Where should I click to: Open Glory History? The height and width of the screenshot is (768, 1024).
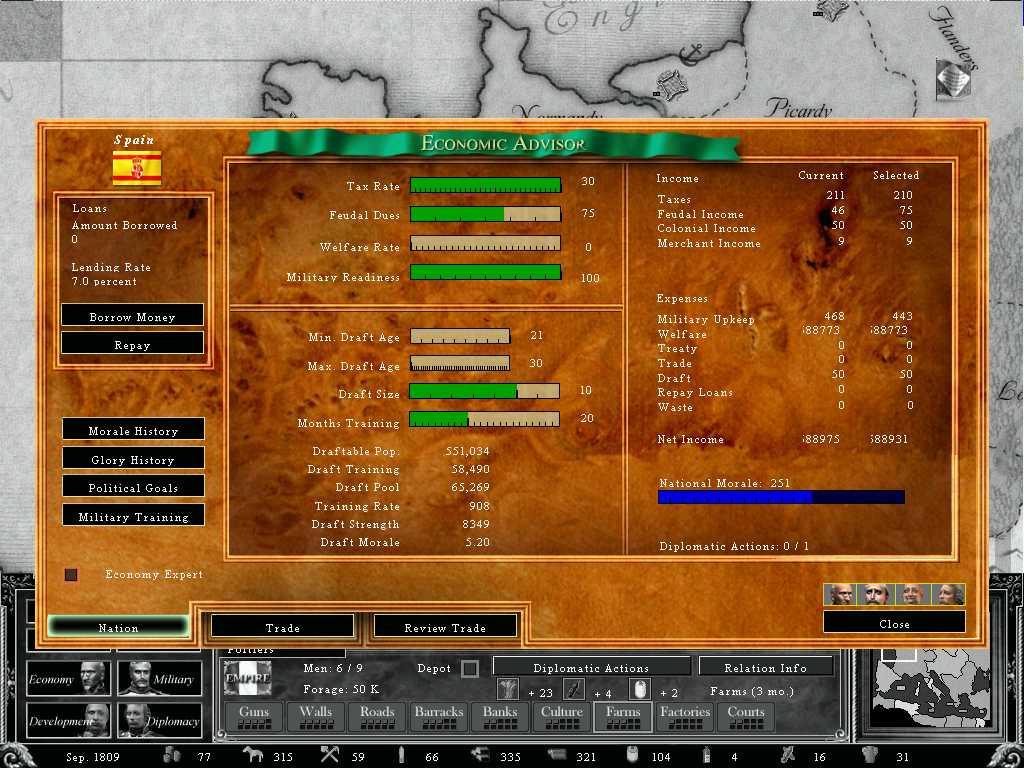(x=133, y=458)
